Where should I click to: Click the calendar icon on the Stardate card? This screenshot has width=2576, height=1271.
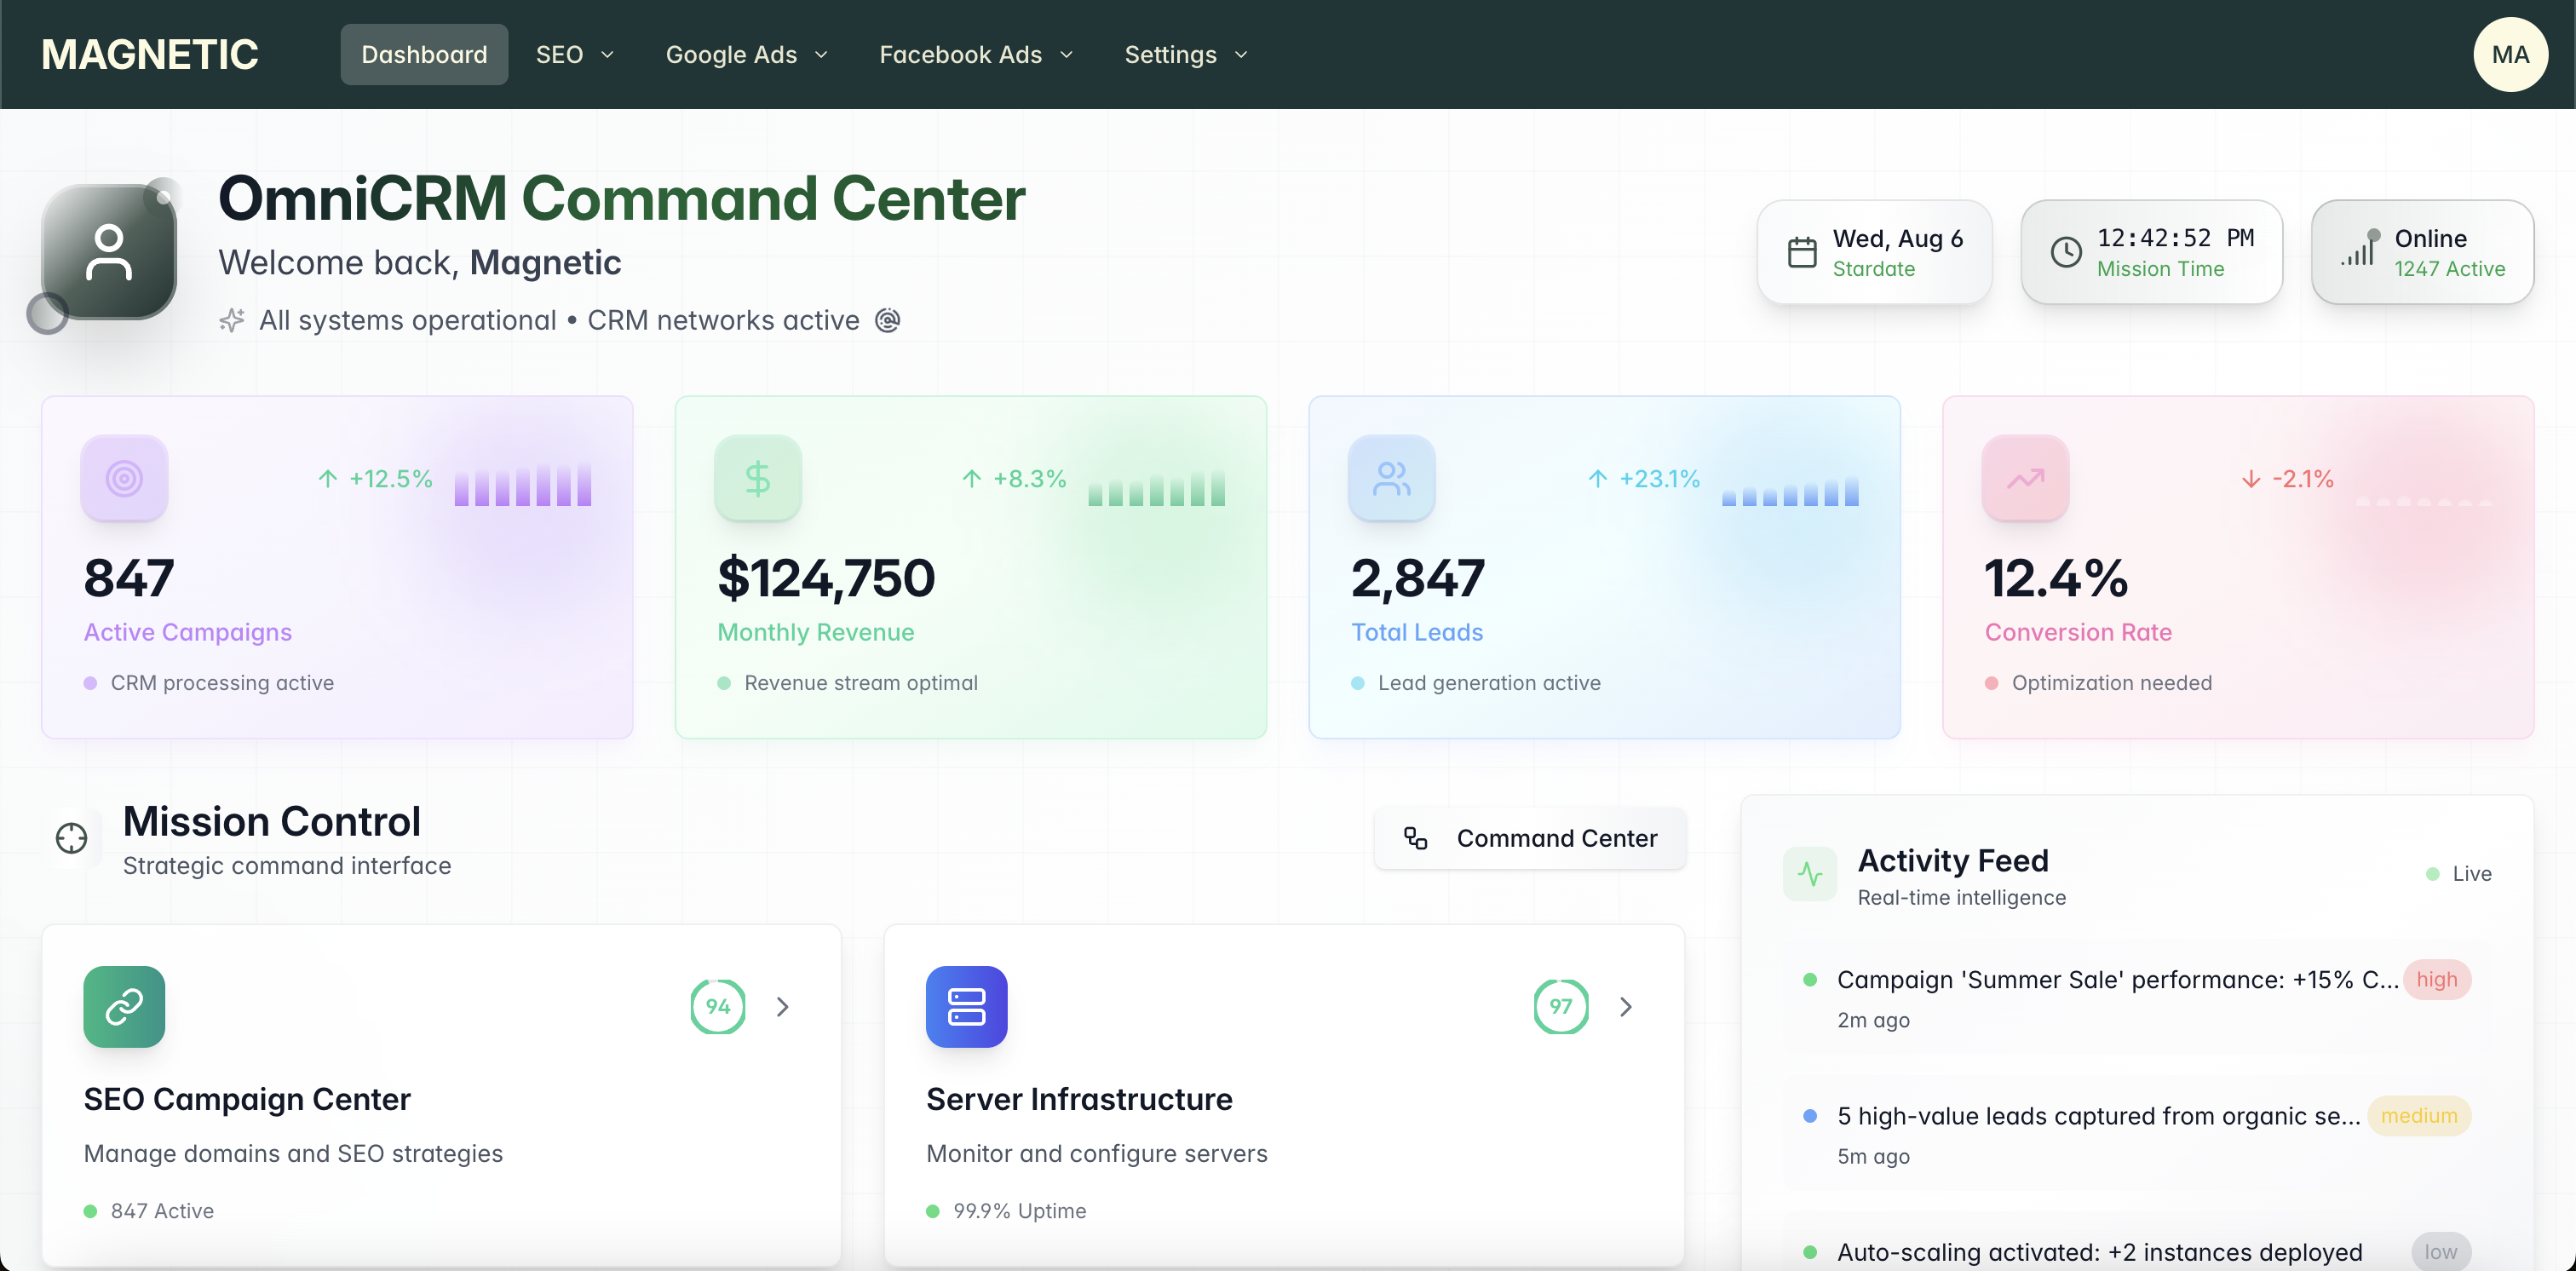pyautogui.click(x=1803, y=251)
